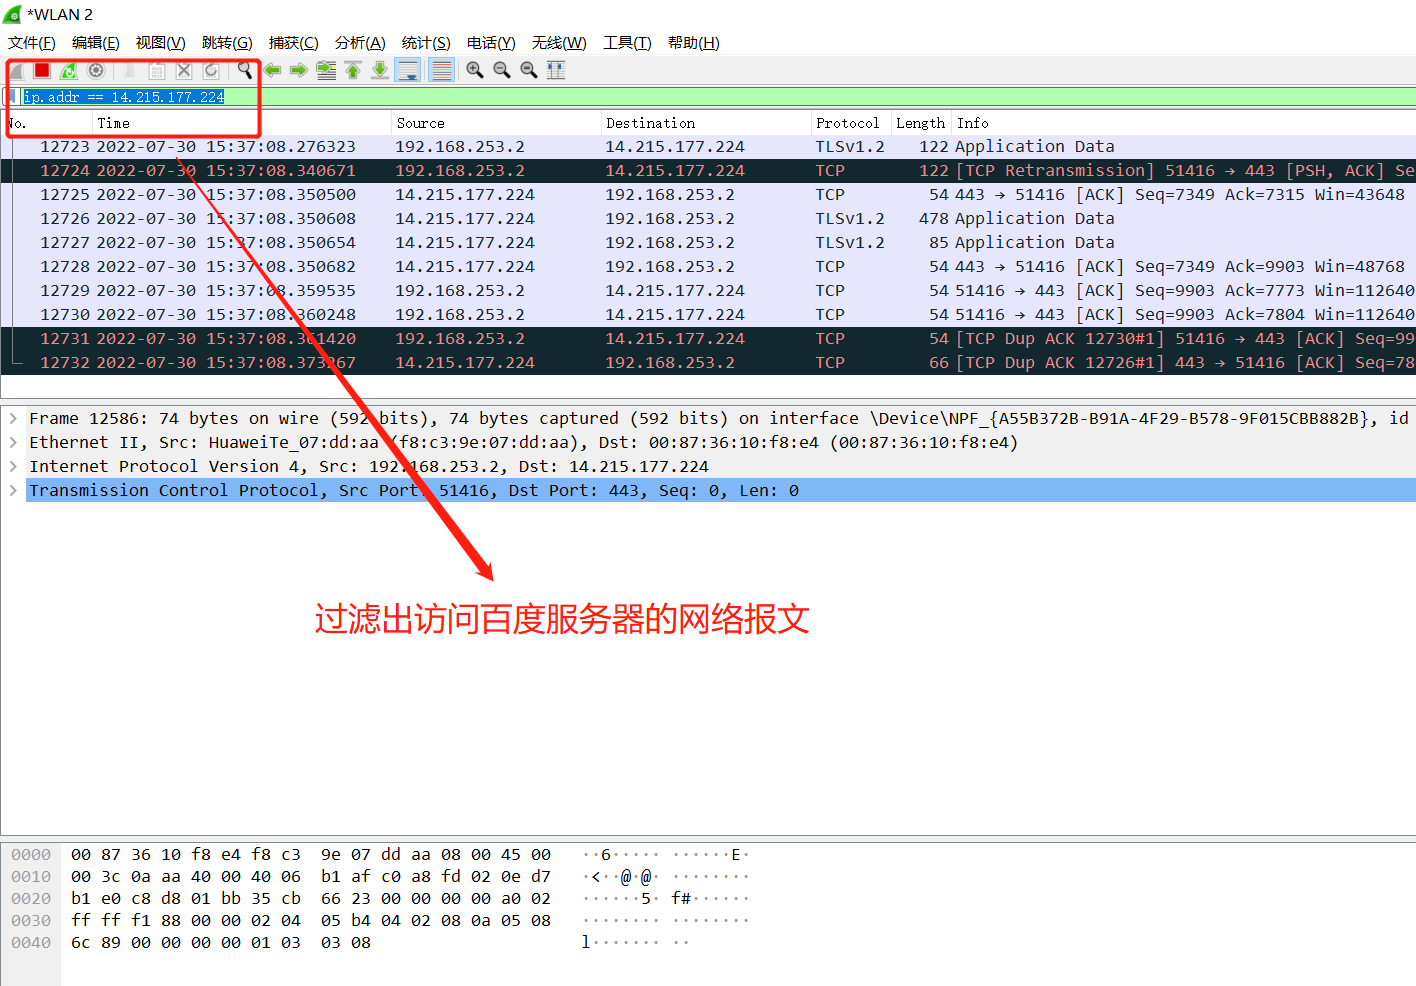1416x986 pixels.
Task: Select packet number 12725
Action: [x=708, y=195]
